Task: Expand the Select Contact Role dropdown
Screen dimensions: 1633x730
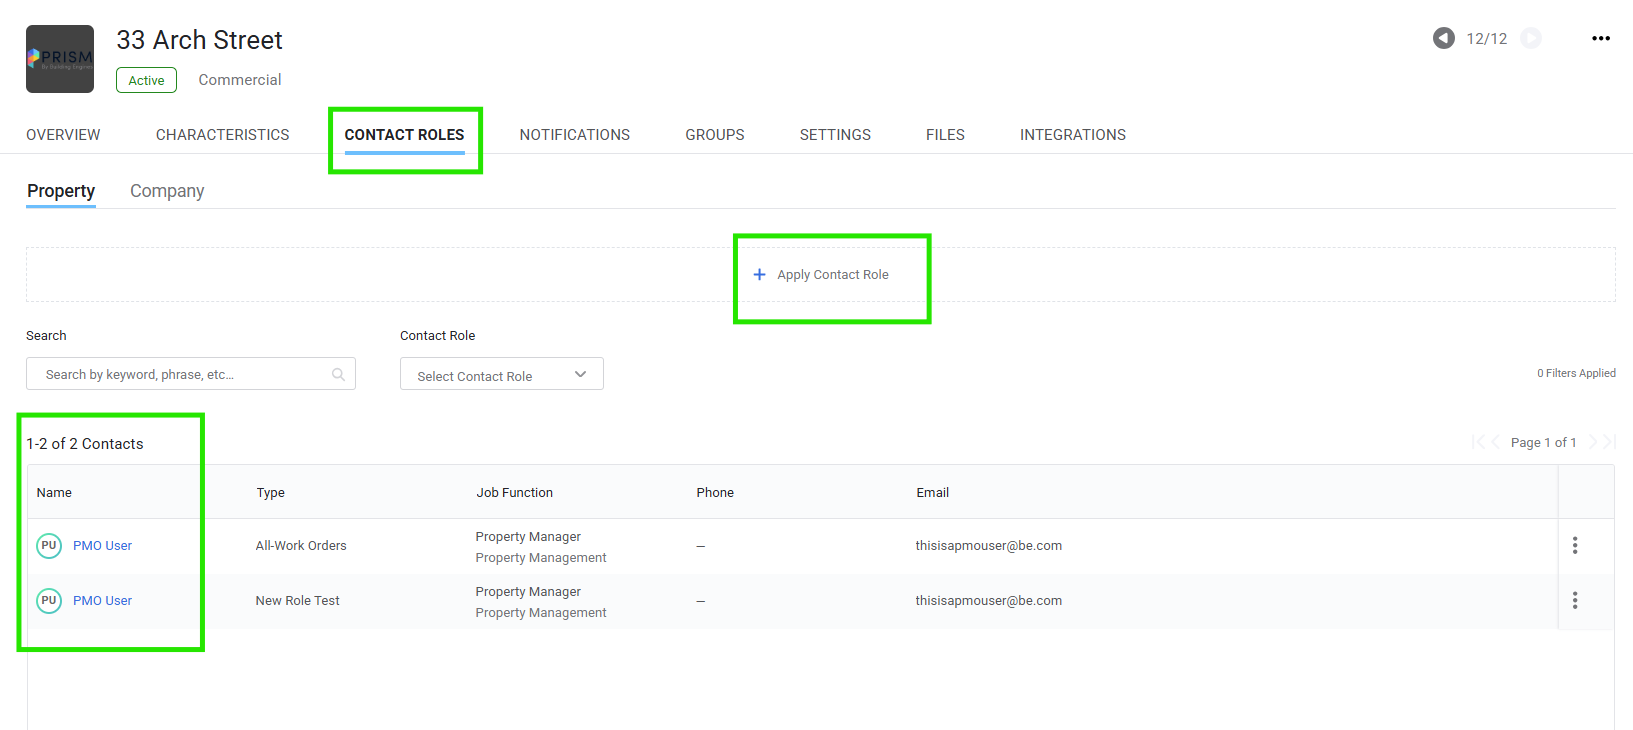Action: (502, 374)
